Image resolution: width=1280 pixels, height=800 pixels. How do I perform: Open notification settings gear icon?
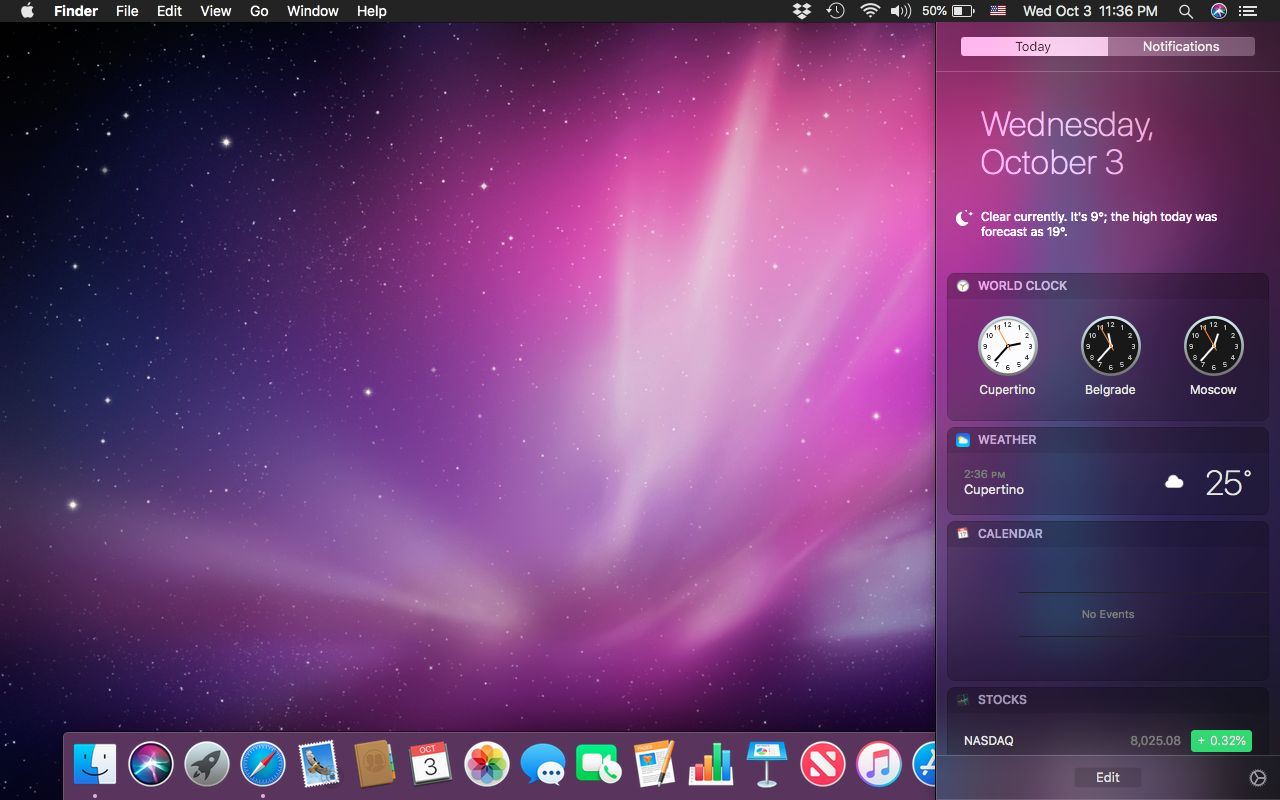tap(1258, 778)
